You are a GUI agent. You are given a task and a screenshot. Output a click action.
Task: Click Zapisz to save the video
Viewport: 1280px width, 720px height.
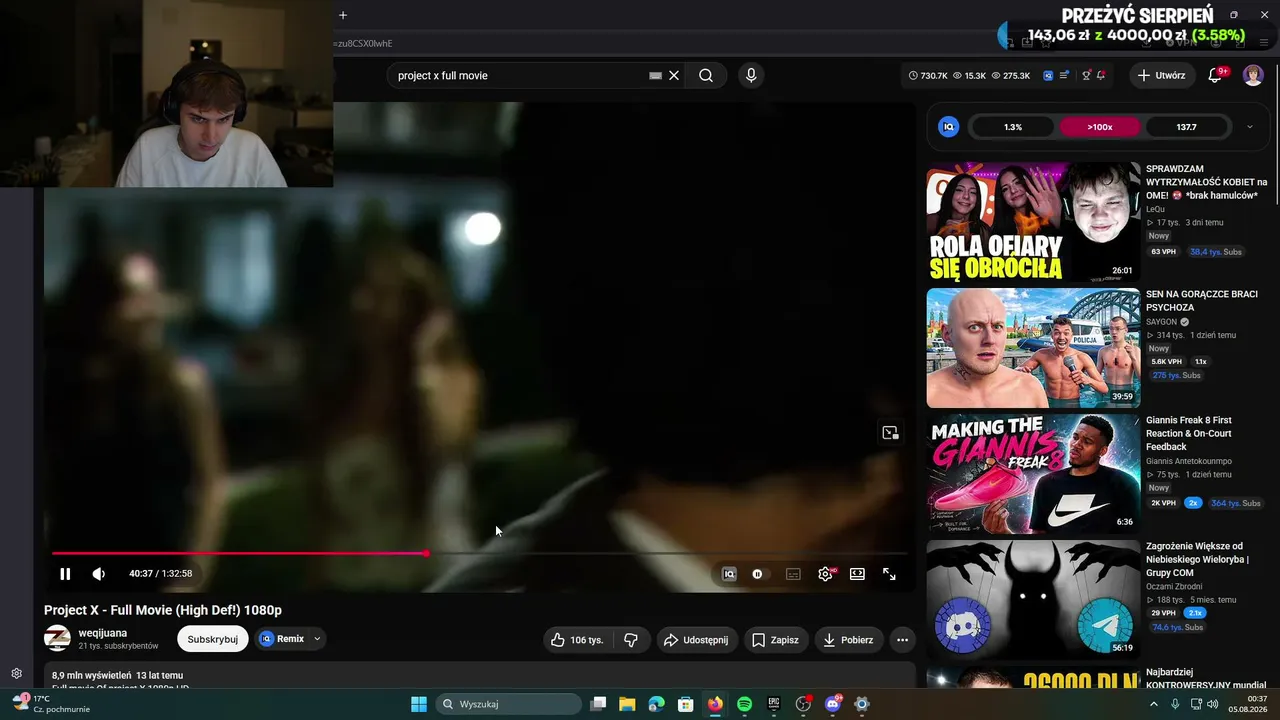coord(775,640)
